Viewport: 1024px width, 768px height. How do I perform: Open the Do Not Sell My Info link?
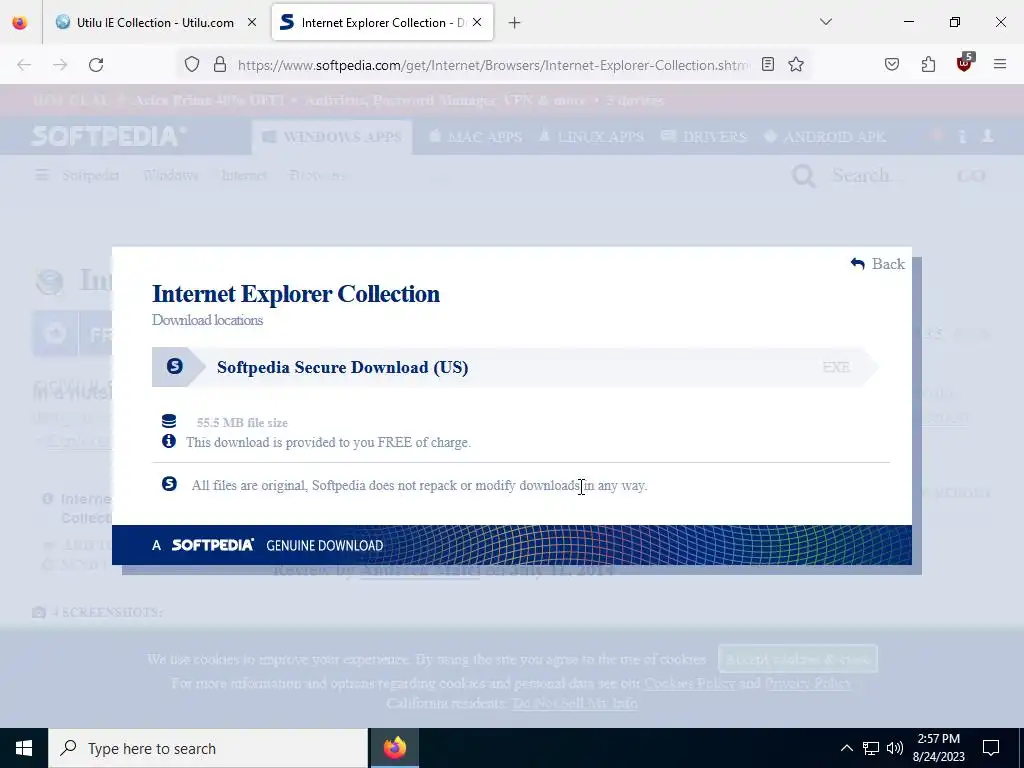tap(575, 703)
